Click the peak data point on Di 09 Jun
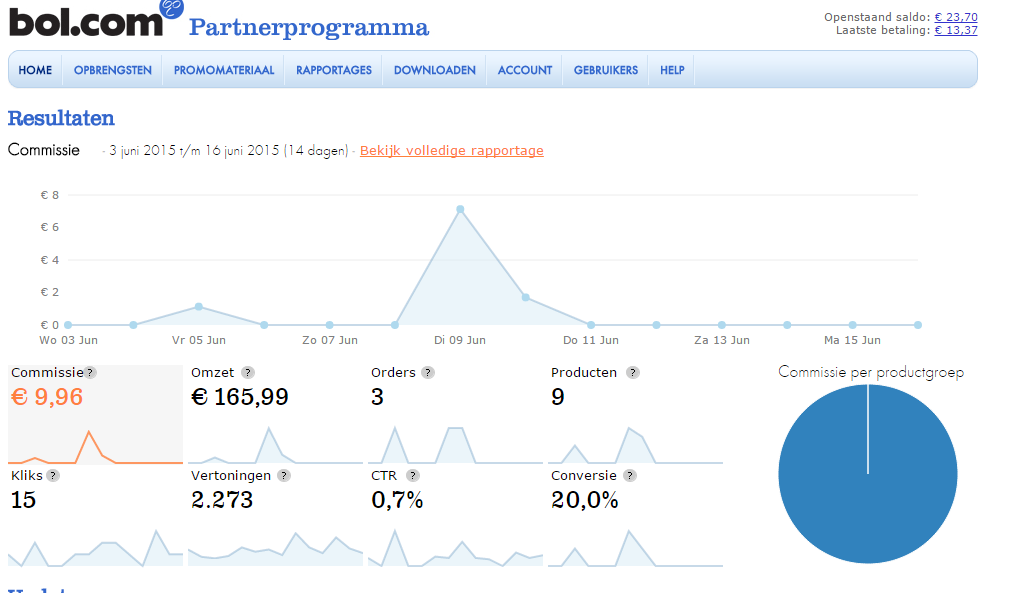Viewport: 1016px width, 593px height. (460, 209)
